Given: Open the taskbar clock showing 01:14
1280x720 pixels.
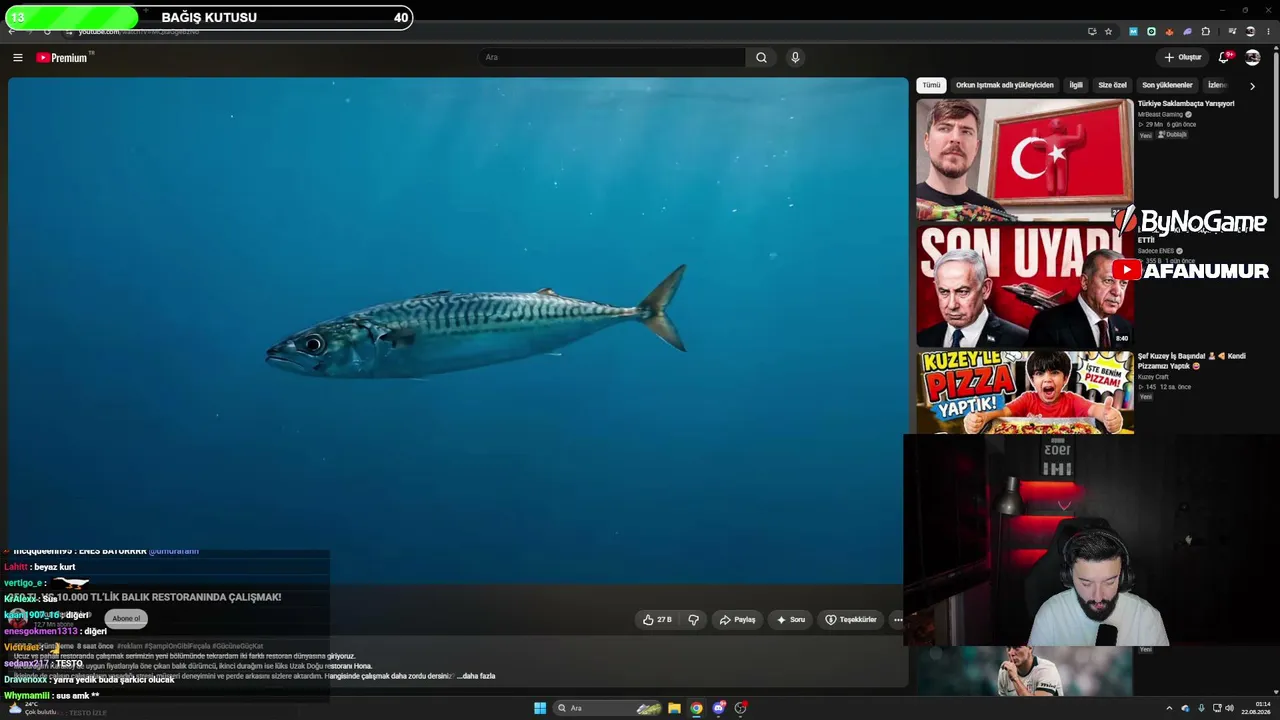Looking at the screenshot, I should (x=1255, y=708).
